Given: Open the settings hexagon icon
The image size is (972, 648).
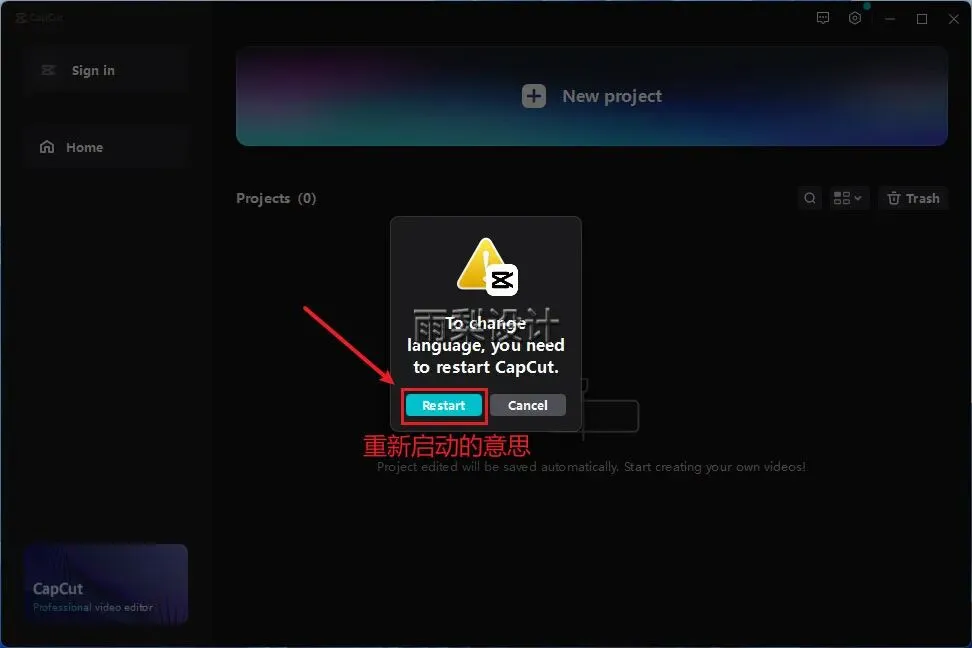Looking at the screenshot, I should pyautogui.click(x=855, y=18).
